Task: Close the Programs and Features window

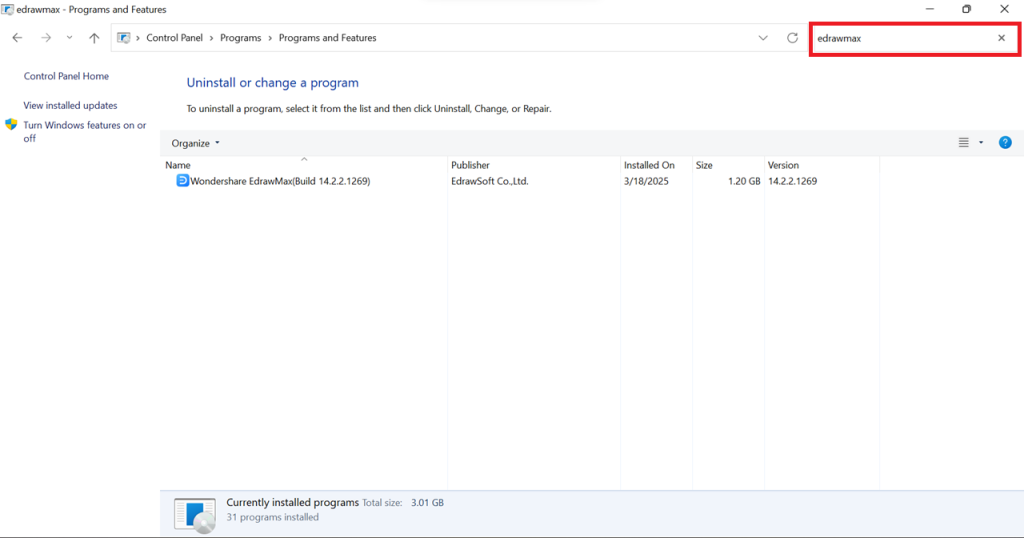Action: (1004, 9)
